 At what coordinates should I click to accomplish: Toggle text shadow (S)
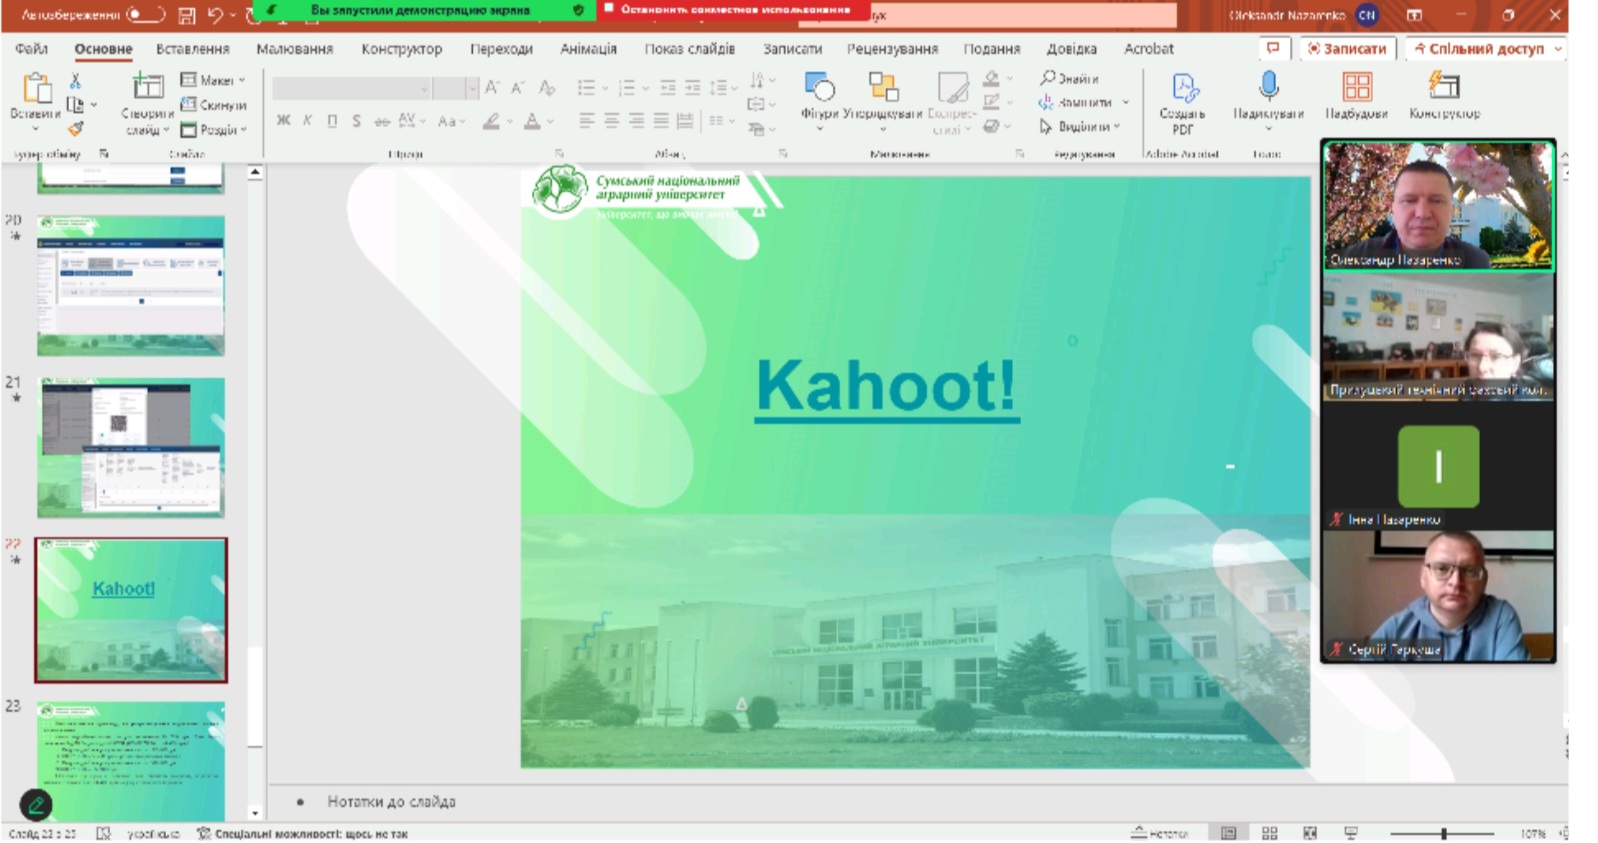point(356,121)
